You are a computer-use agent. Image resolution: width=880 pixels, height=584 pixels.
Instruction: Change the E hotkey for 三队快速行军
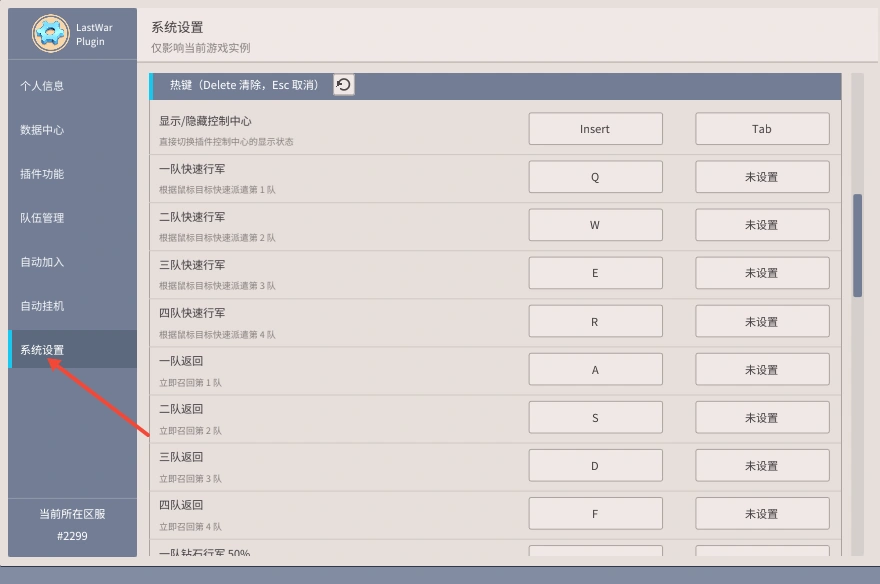[595, 273]
